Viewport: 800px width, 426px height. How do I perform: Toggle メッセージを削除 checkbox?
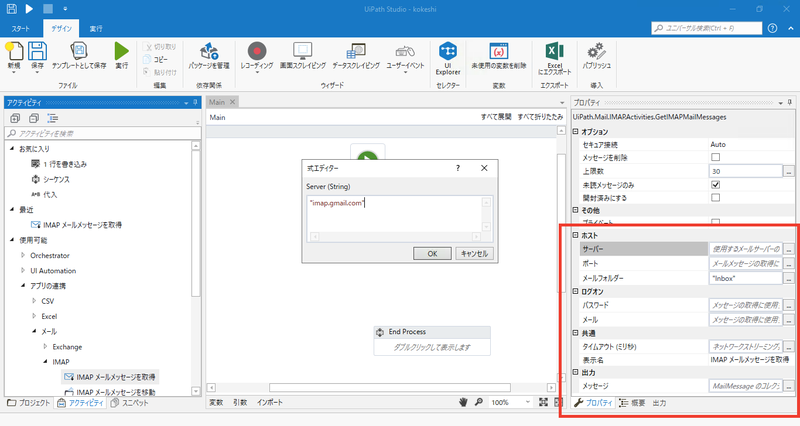pyautogui.click(x=715, y=157)
